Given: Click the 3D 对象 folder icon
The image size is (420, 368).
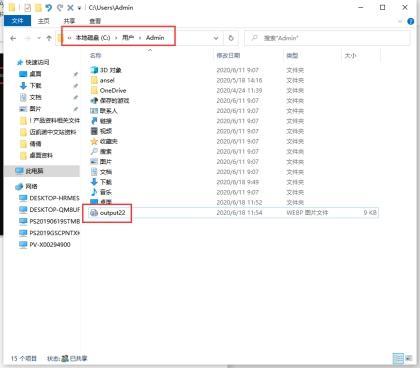Looking at the screenshot, I should (x=94, y=70).
